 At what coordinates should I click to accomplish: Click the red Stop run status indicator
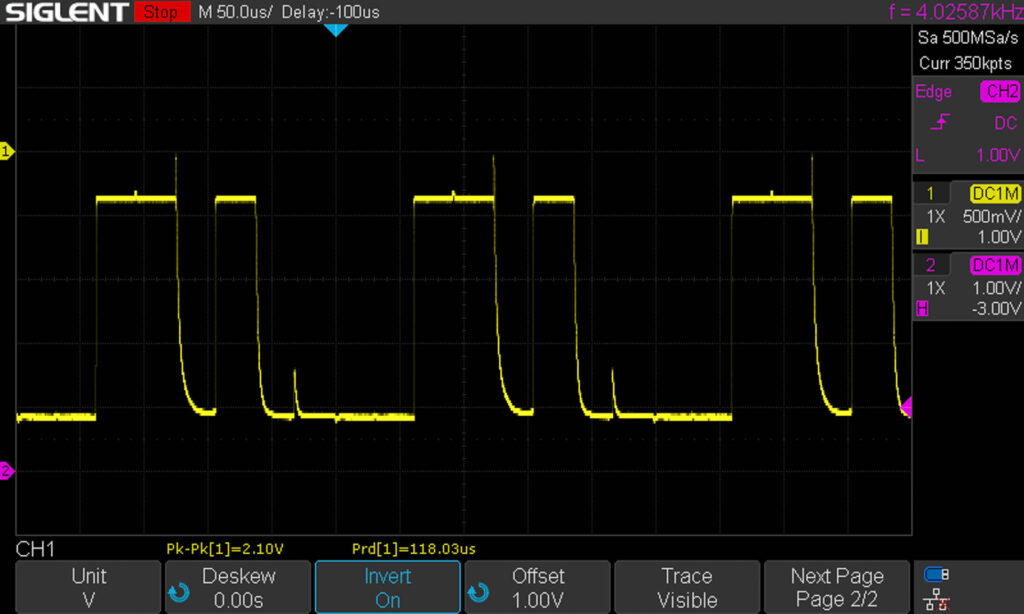pyautogui.click(x=162, y=12)
